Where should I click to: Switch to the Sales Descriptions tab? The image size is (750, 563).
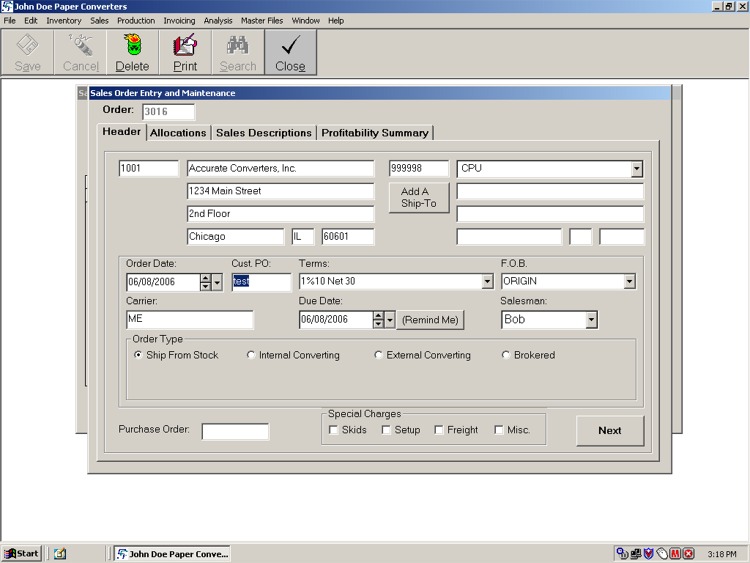click(264, 133)
